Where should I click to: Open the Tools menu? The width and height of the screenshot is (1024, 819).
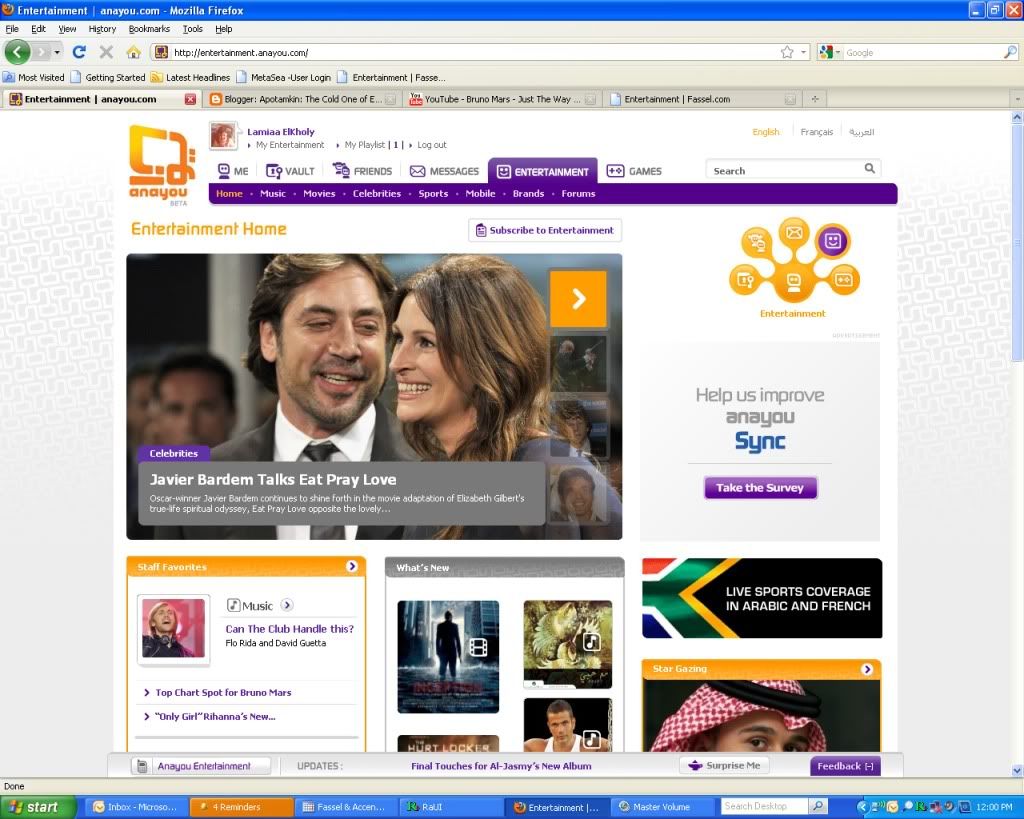193,29
